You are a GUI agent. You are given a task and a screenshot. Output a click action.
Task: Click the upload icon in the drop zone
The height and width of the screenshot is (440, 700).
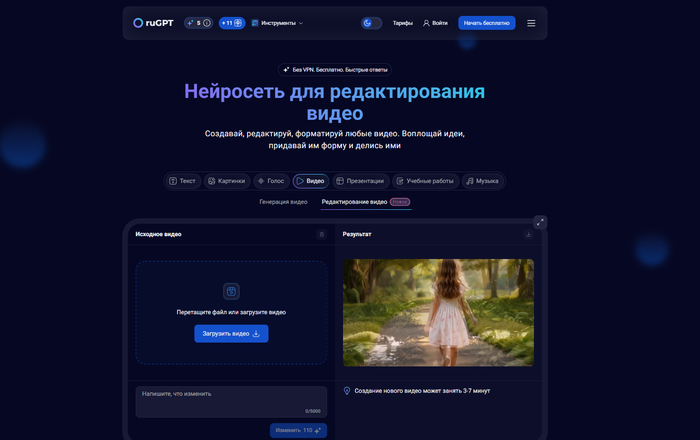point(231,291)
